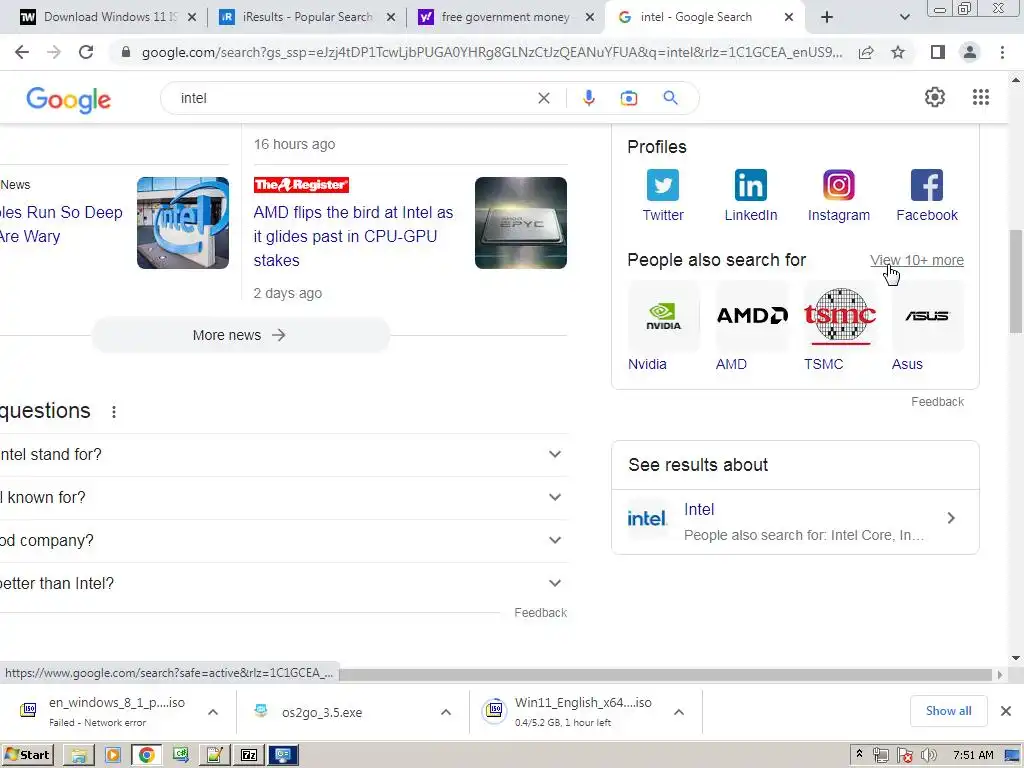Open Intel's Instagram profile
The image size is (1024, 768).
[839, 195]
